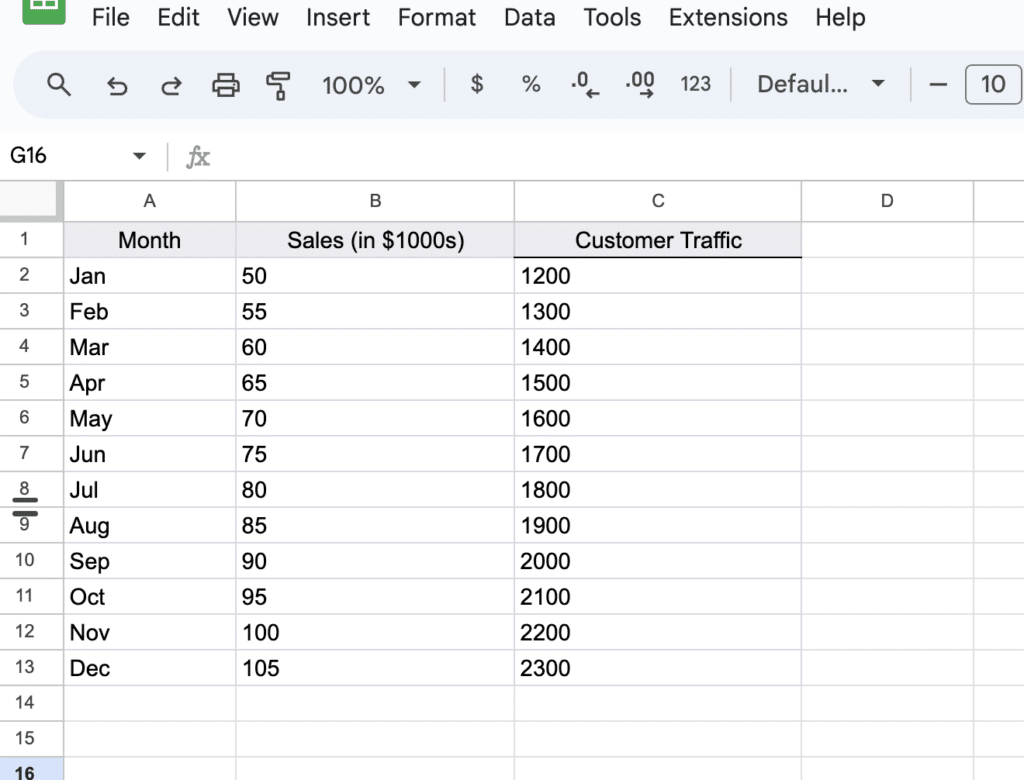The height and width of the screenshot is (780, 1024).
Task: Open more number formats 123 button
Action: pos(695,84)
